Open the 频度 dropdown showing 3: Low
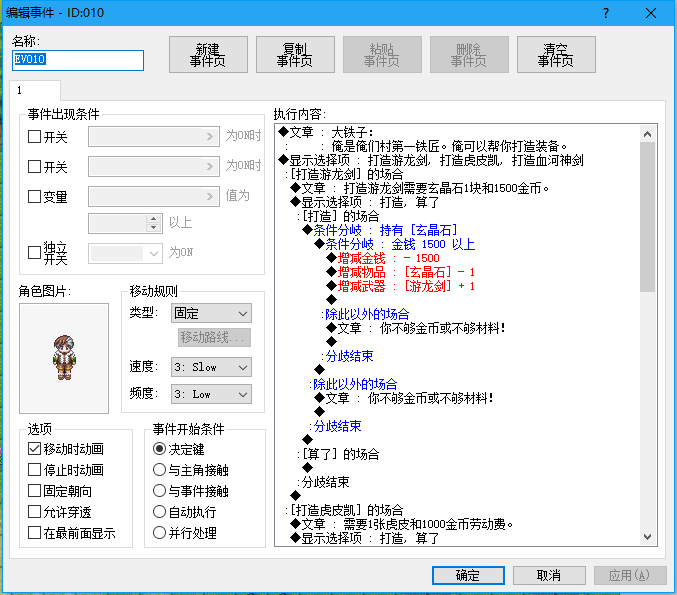This screenshot has width=677, height=595. (x=211, y=394)
